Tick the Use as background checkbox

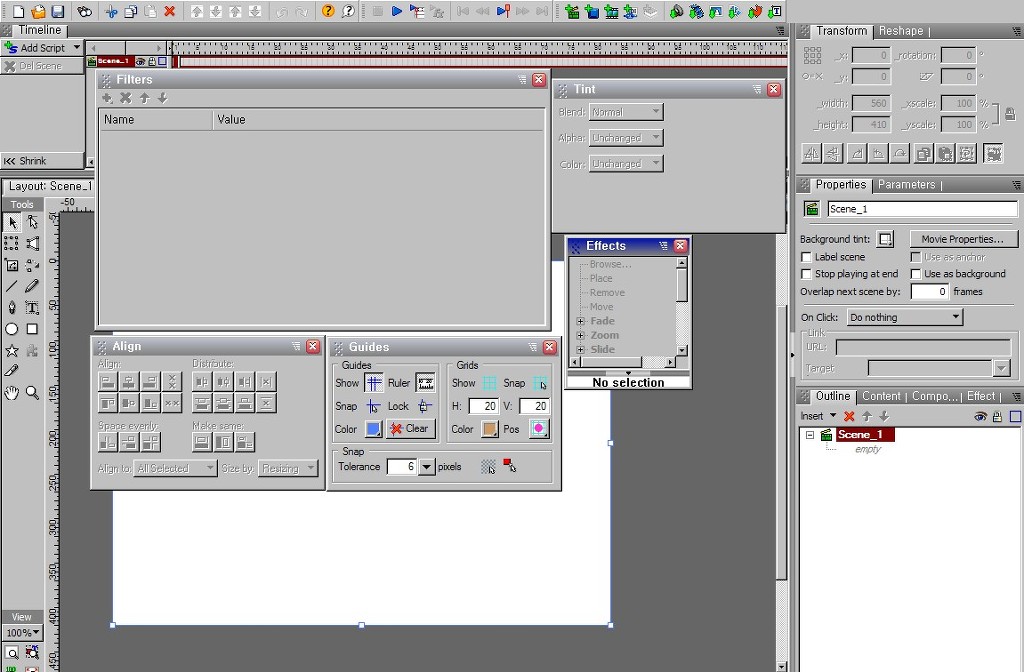916,274
